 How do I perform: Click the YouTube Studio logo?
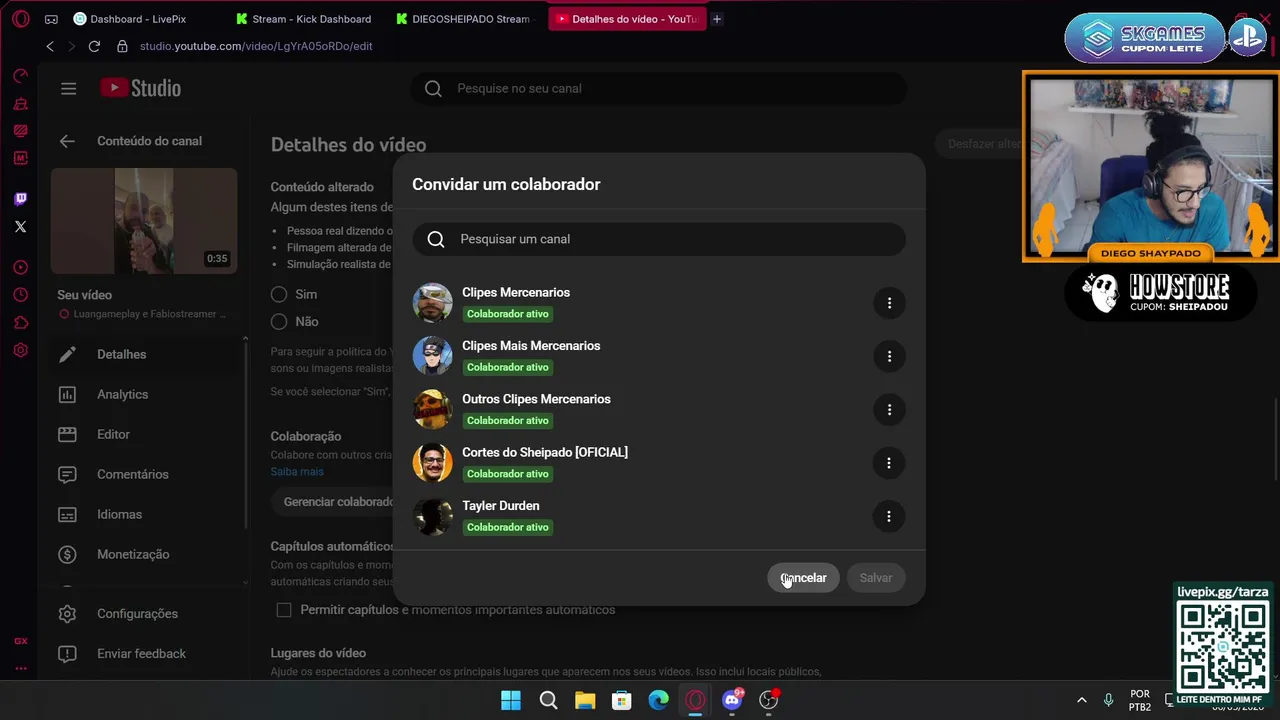point(140,88)
